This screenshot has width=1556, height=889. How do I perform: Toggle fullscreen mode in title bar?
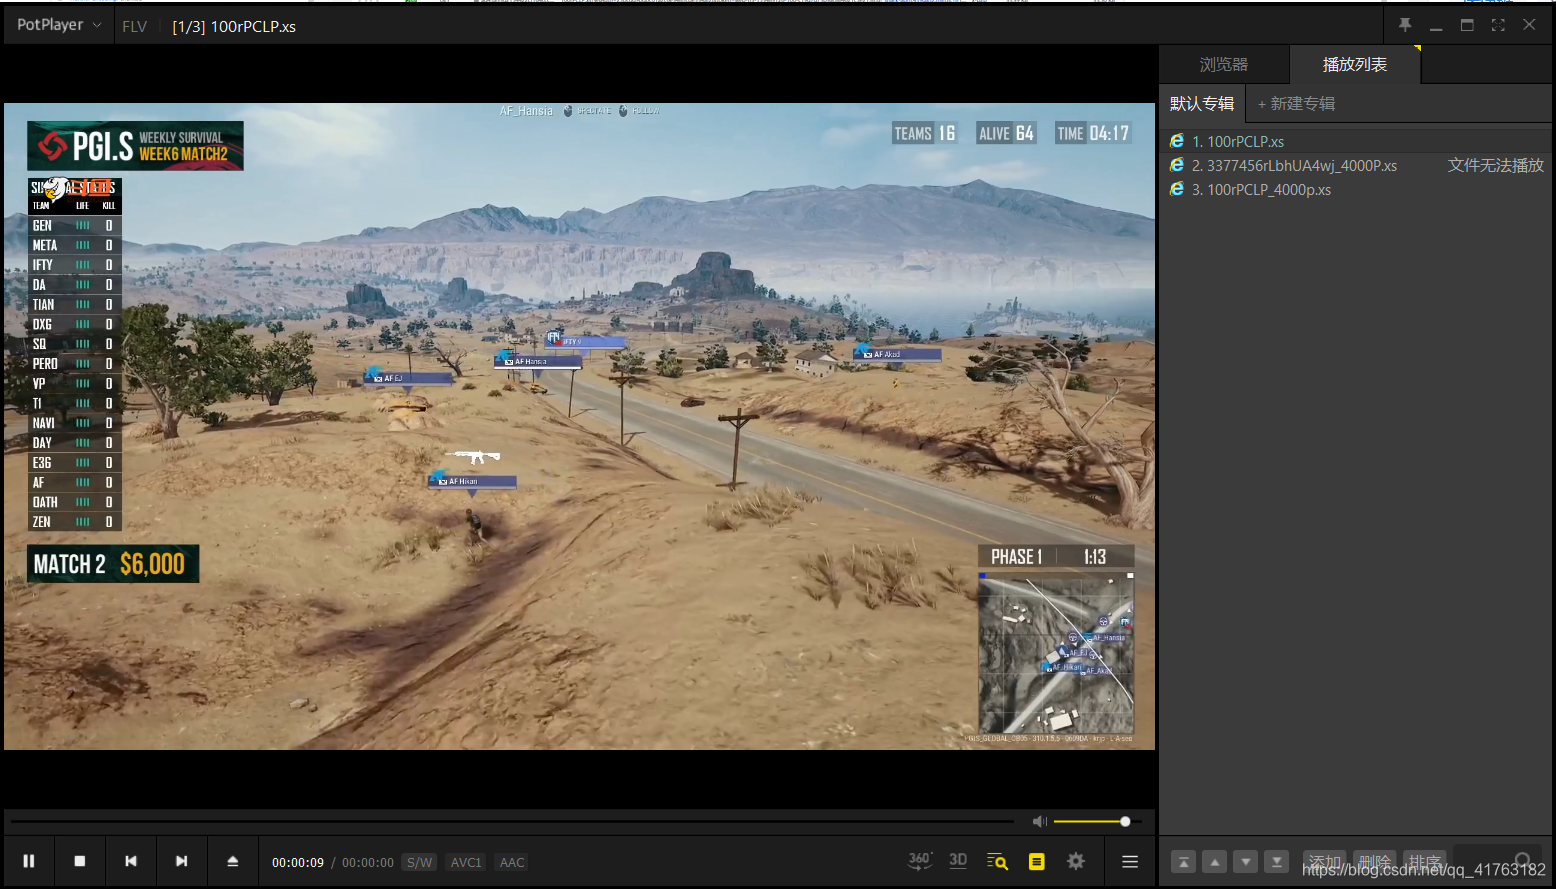click(1498, 25)
